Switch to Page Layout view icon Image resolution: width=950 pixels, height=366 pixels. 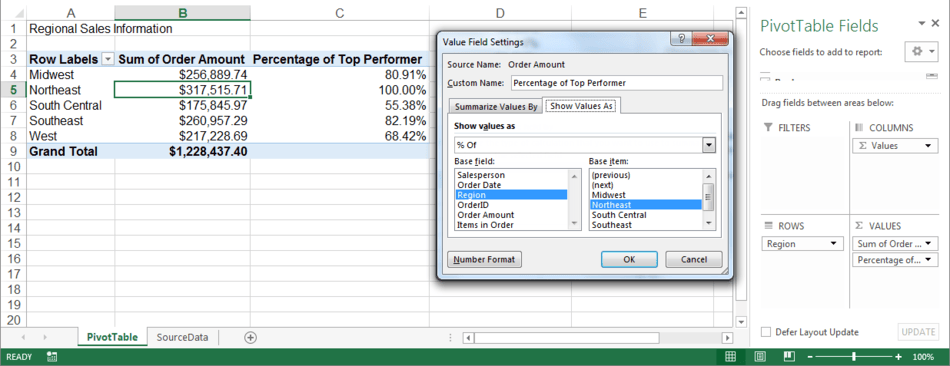(x=760, y=357)
